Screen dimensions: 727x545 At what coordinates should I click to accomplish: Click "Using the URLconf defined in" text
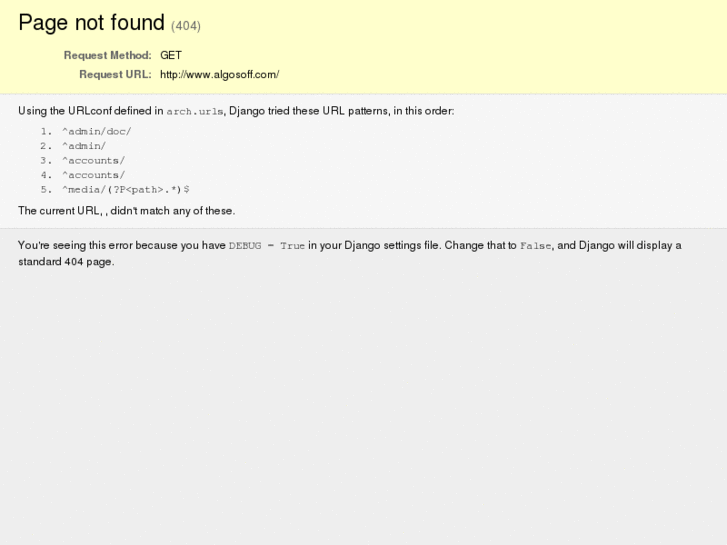tap(90, 111)
